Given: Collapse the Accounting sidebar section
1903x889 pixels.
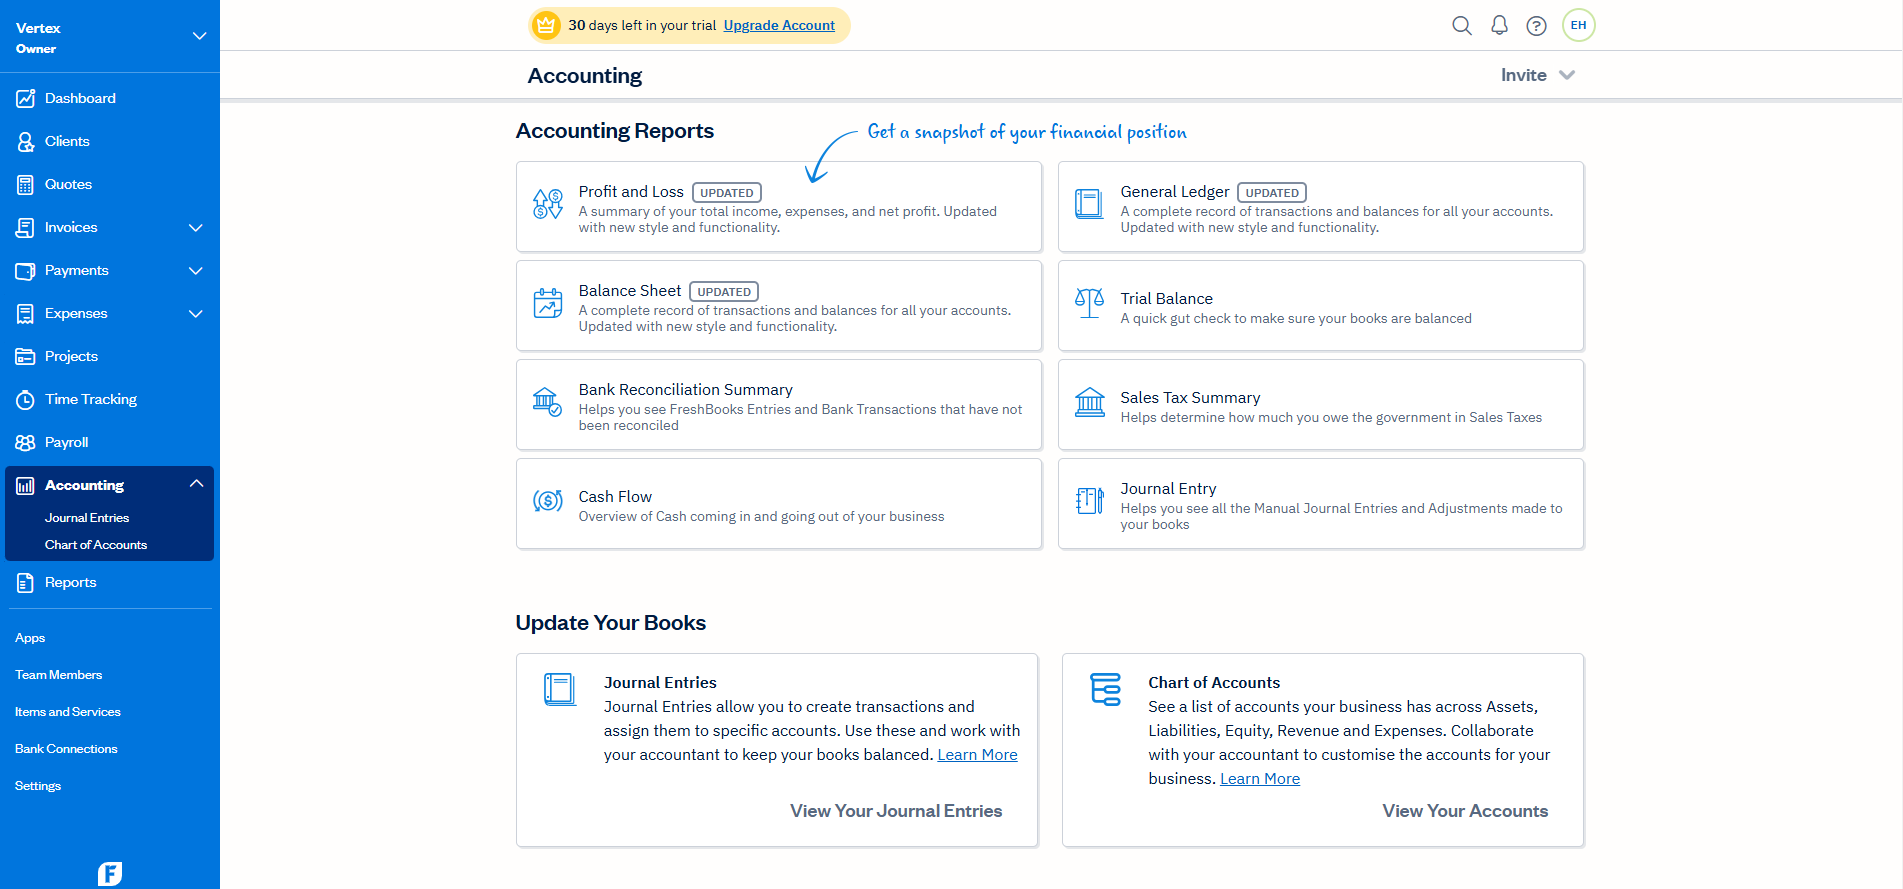Looking at the screenshot, I should [196, 484].
